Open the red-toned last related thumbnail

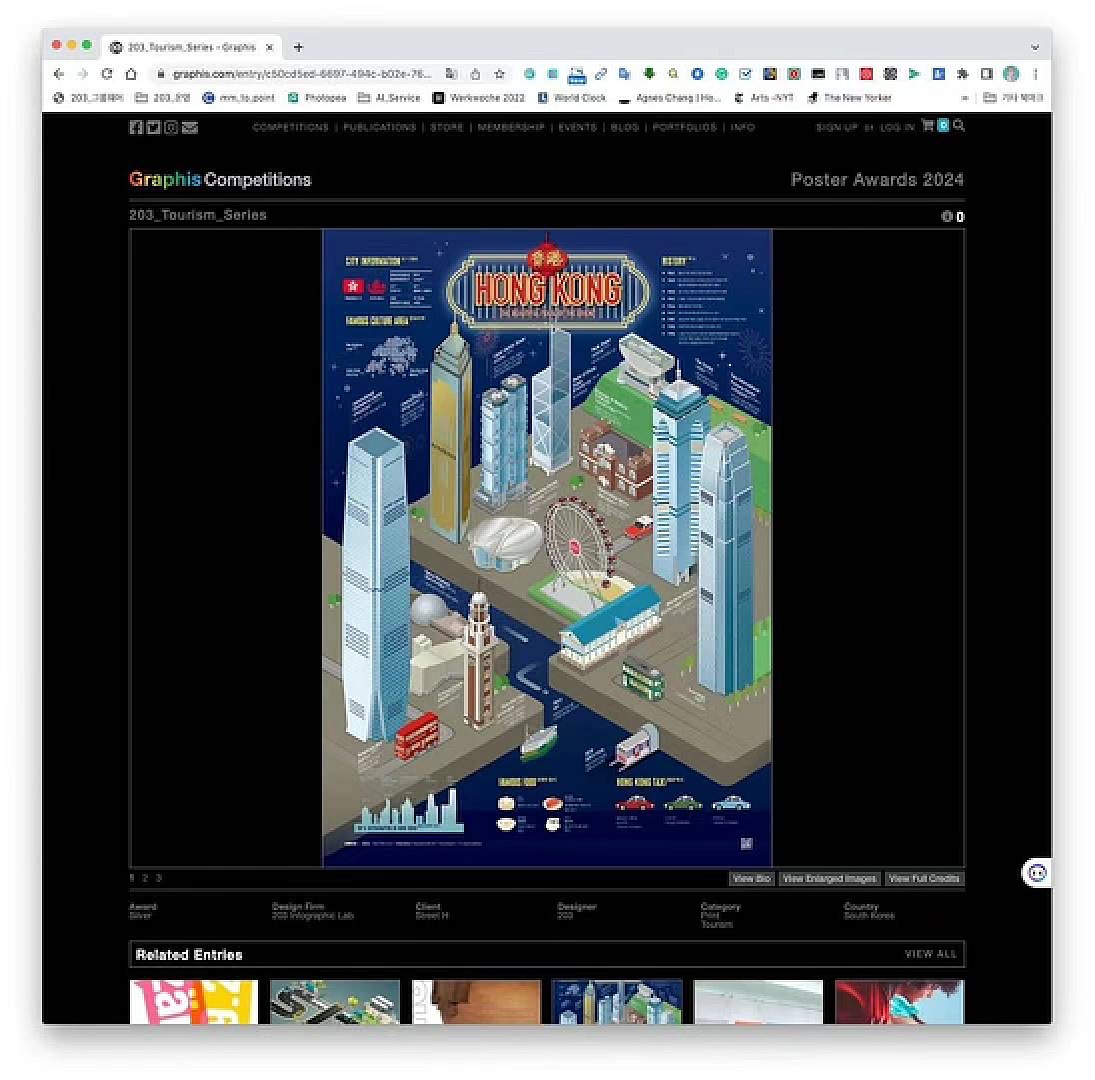click(x=899, y=1002)
